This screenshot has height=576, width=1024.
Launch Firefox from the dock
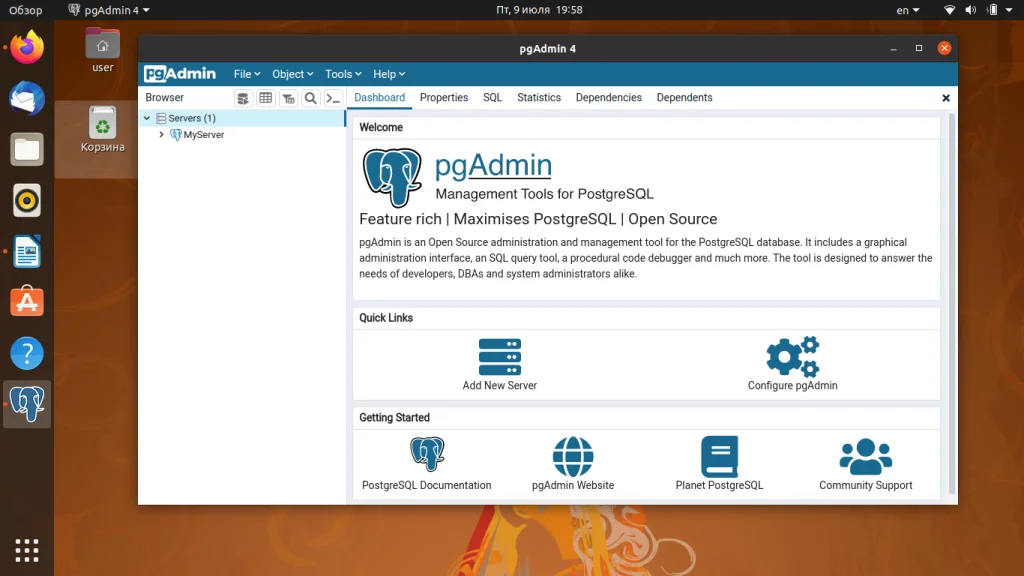(25, 45)
